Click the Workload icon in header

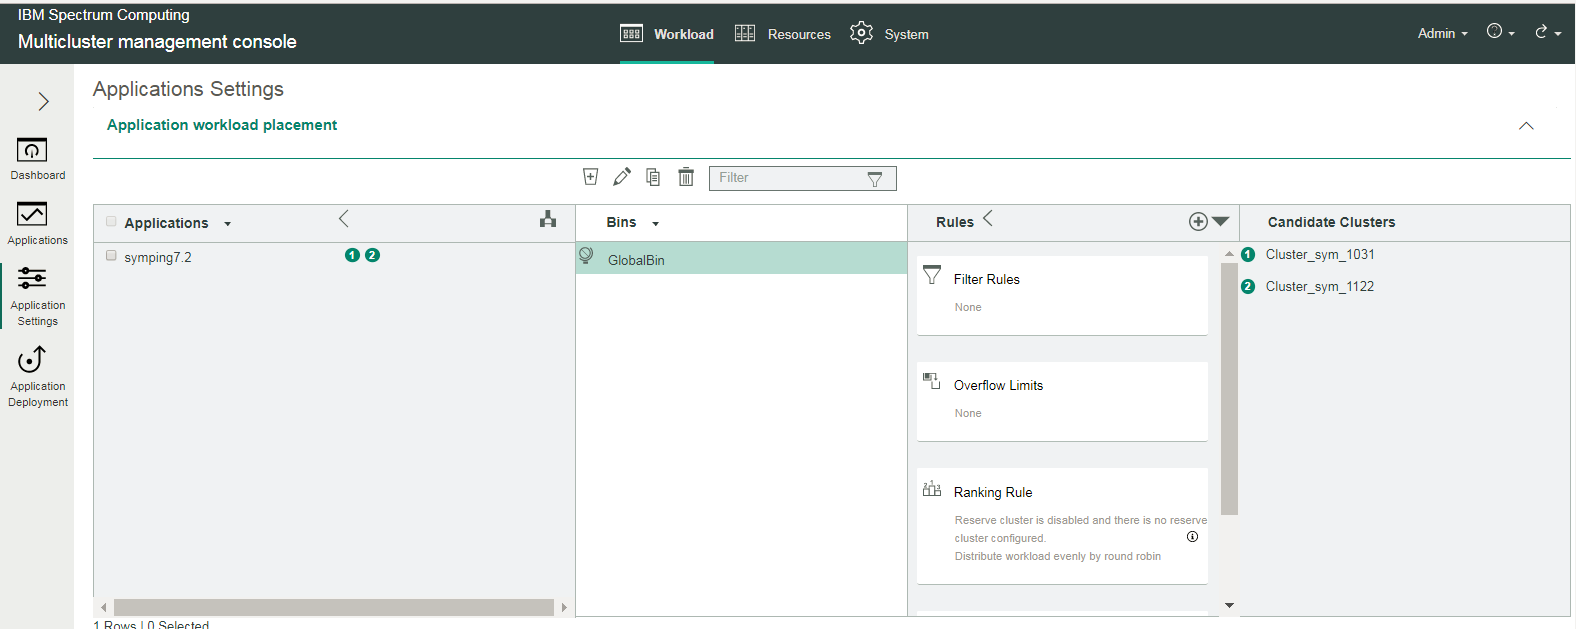pos(631,34)
